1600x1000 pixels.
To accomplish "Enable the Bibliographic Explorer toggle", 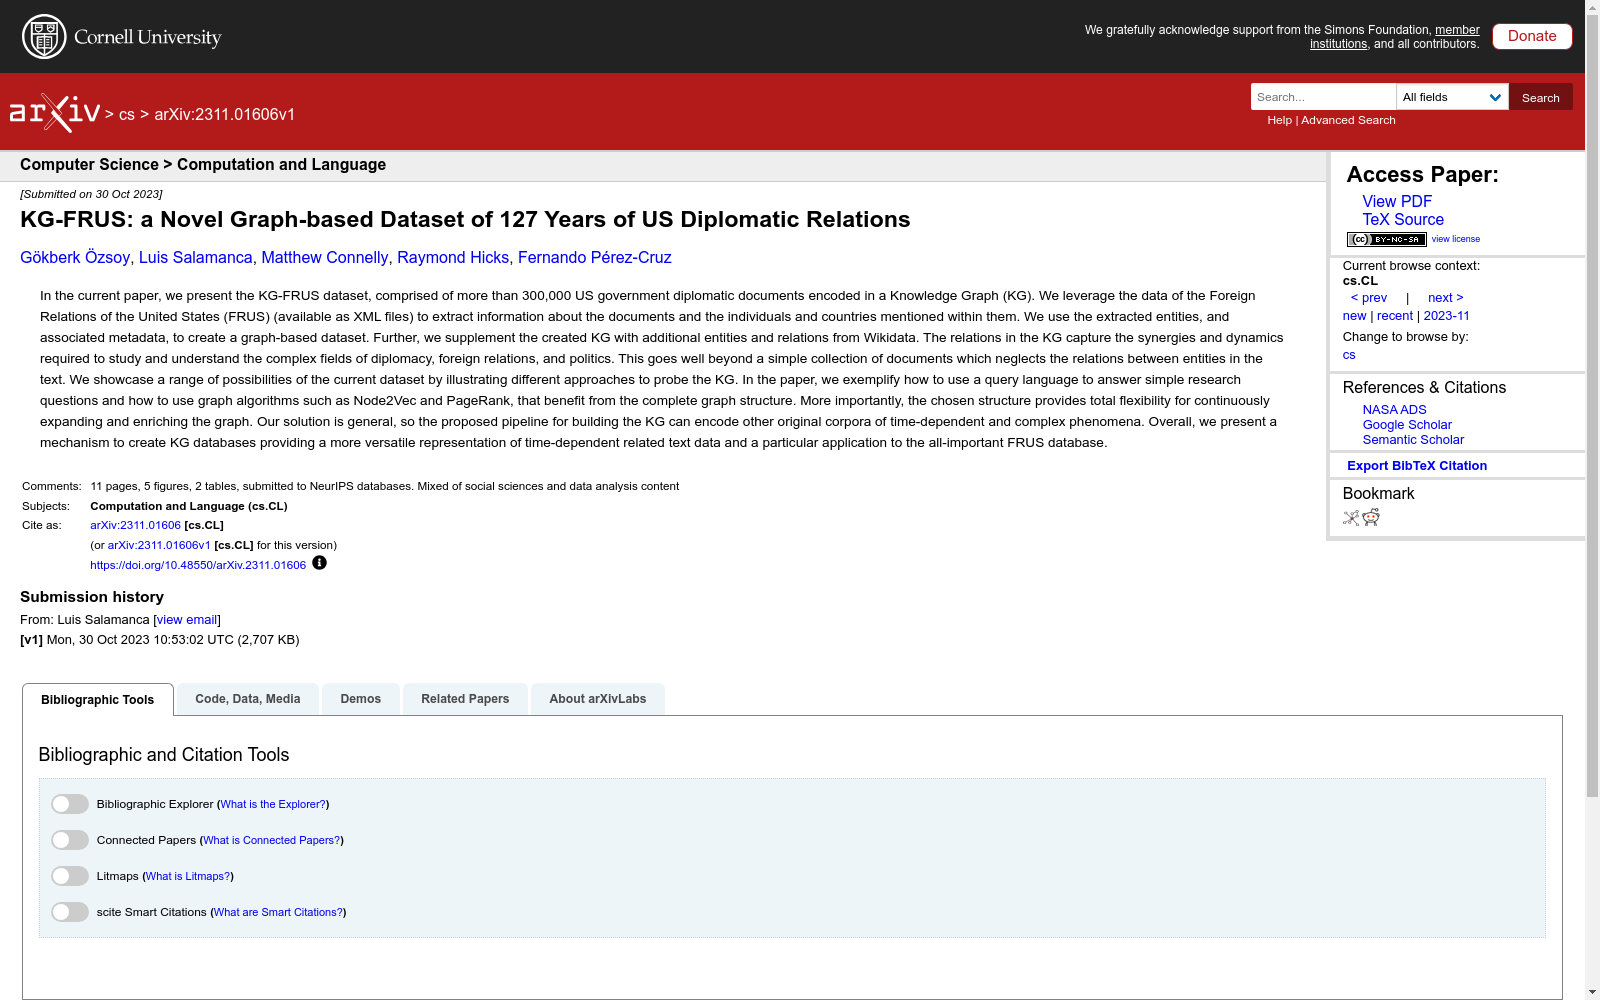I will pos(70,804).
